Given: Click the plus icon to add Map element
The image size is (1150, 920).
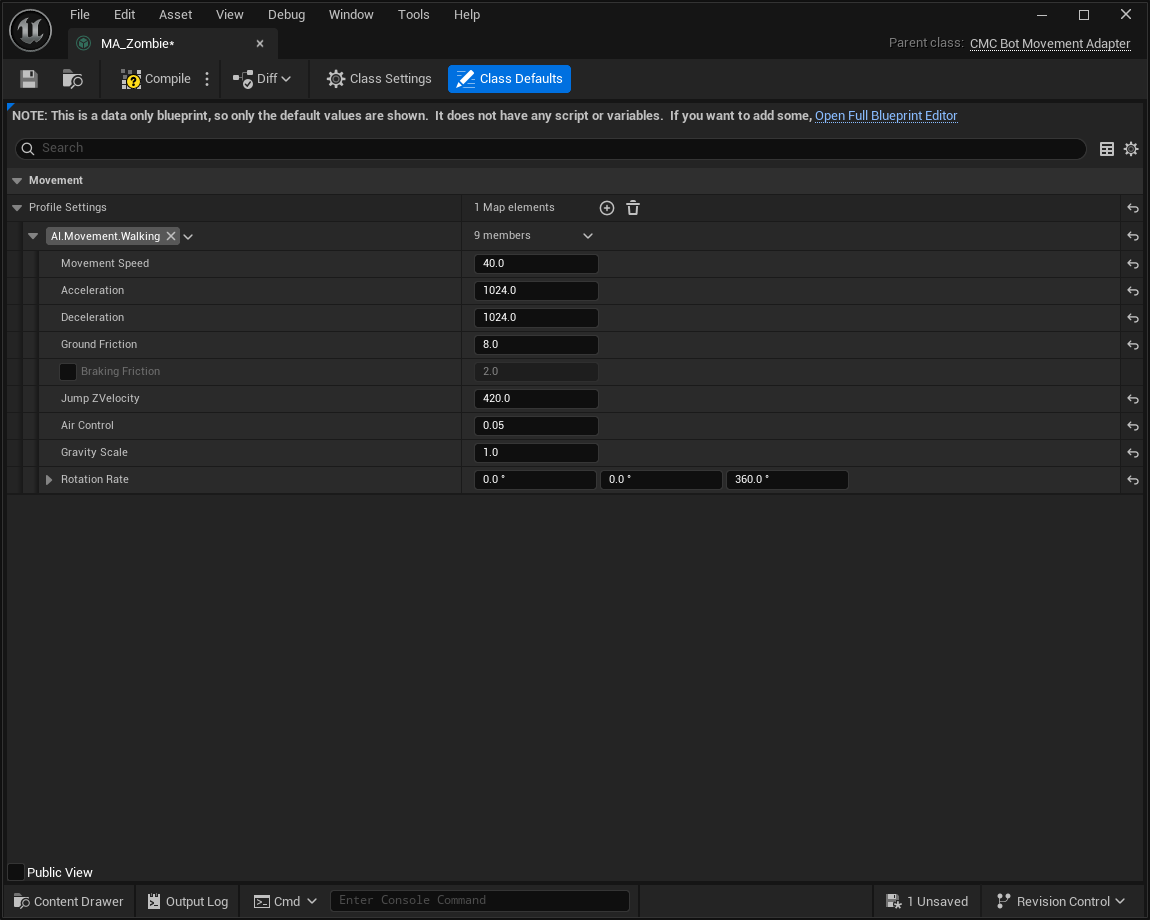Looking at the screenshot, I should pos(607,208).
